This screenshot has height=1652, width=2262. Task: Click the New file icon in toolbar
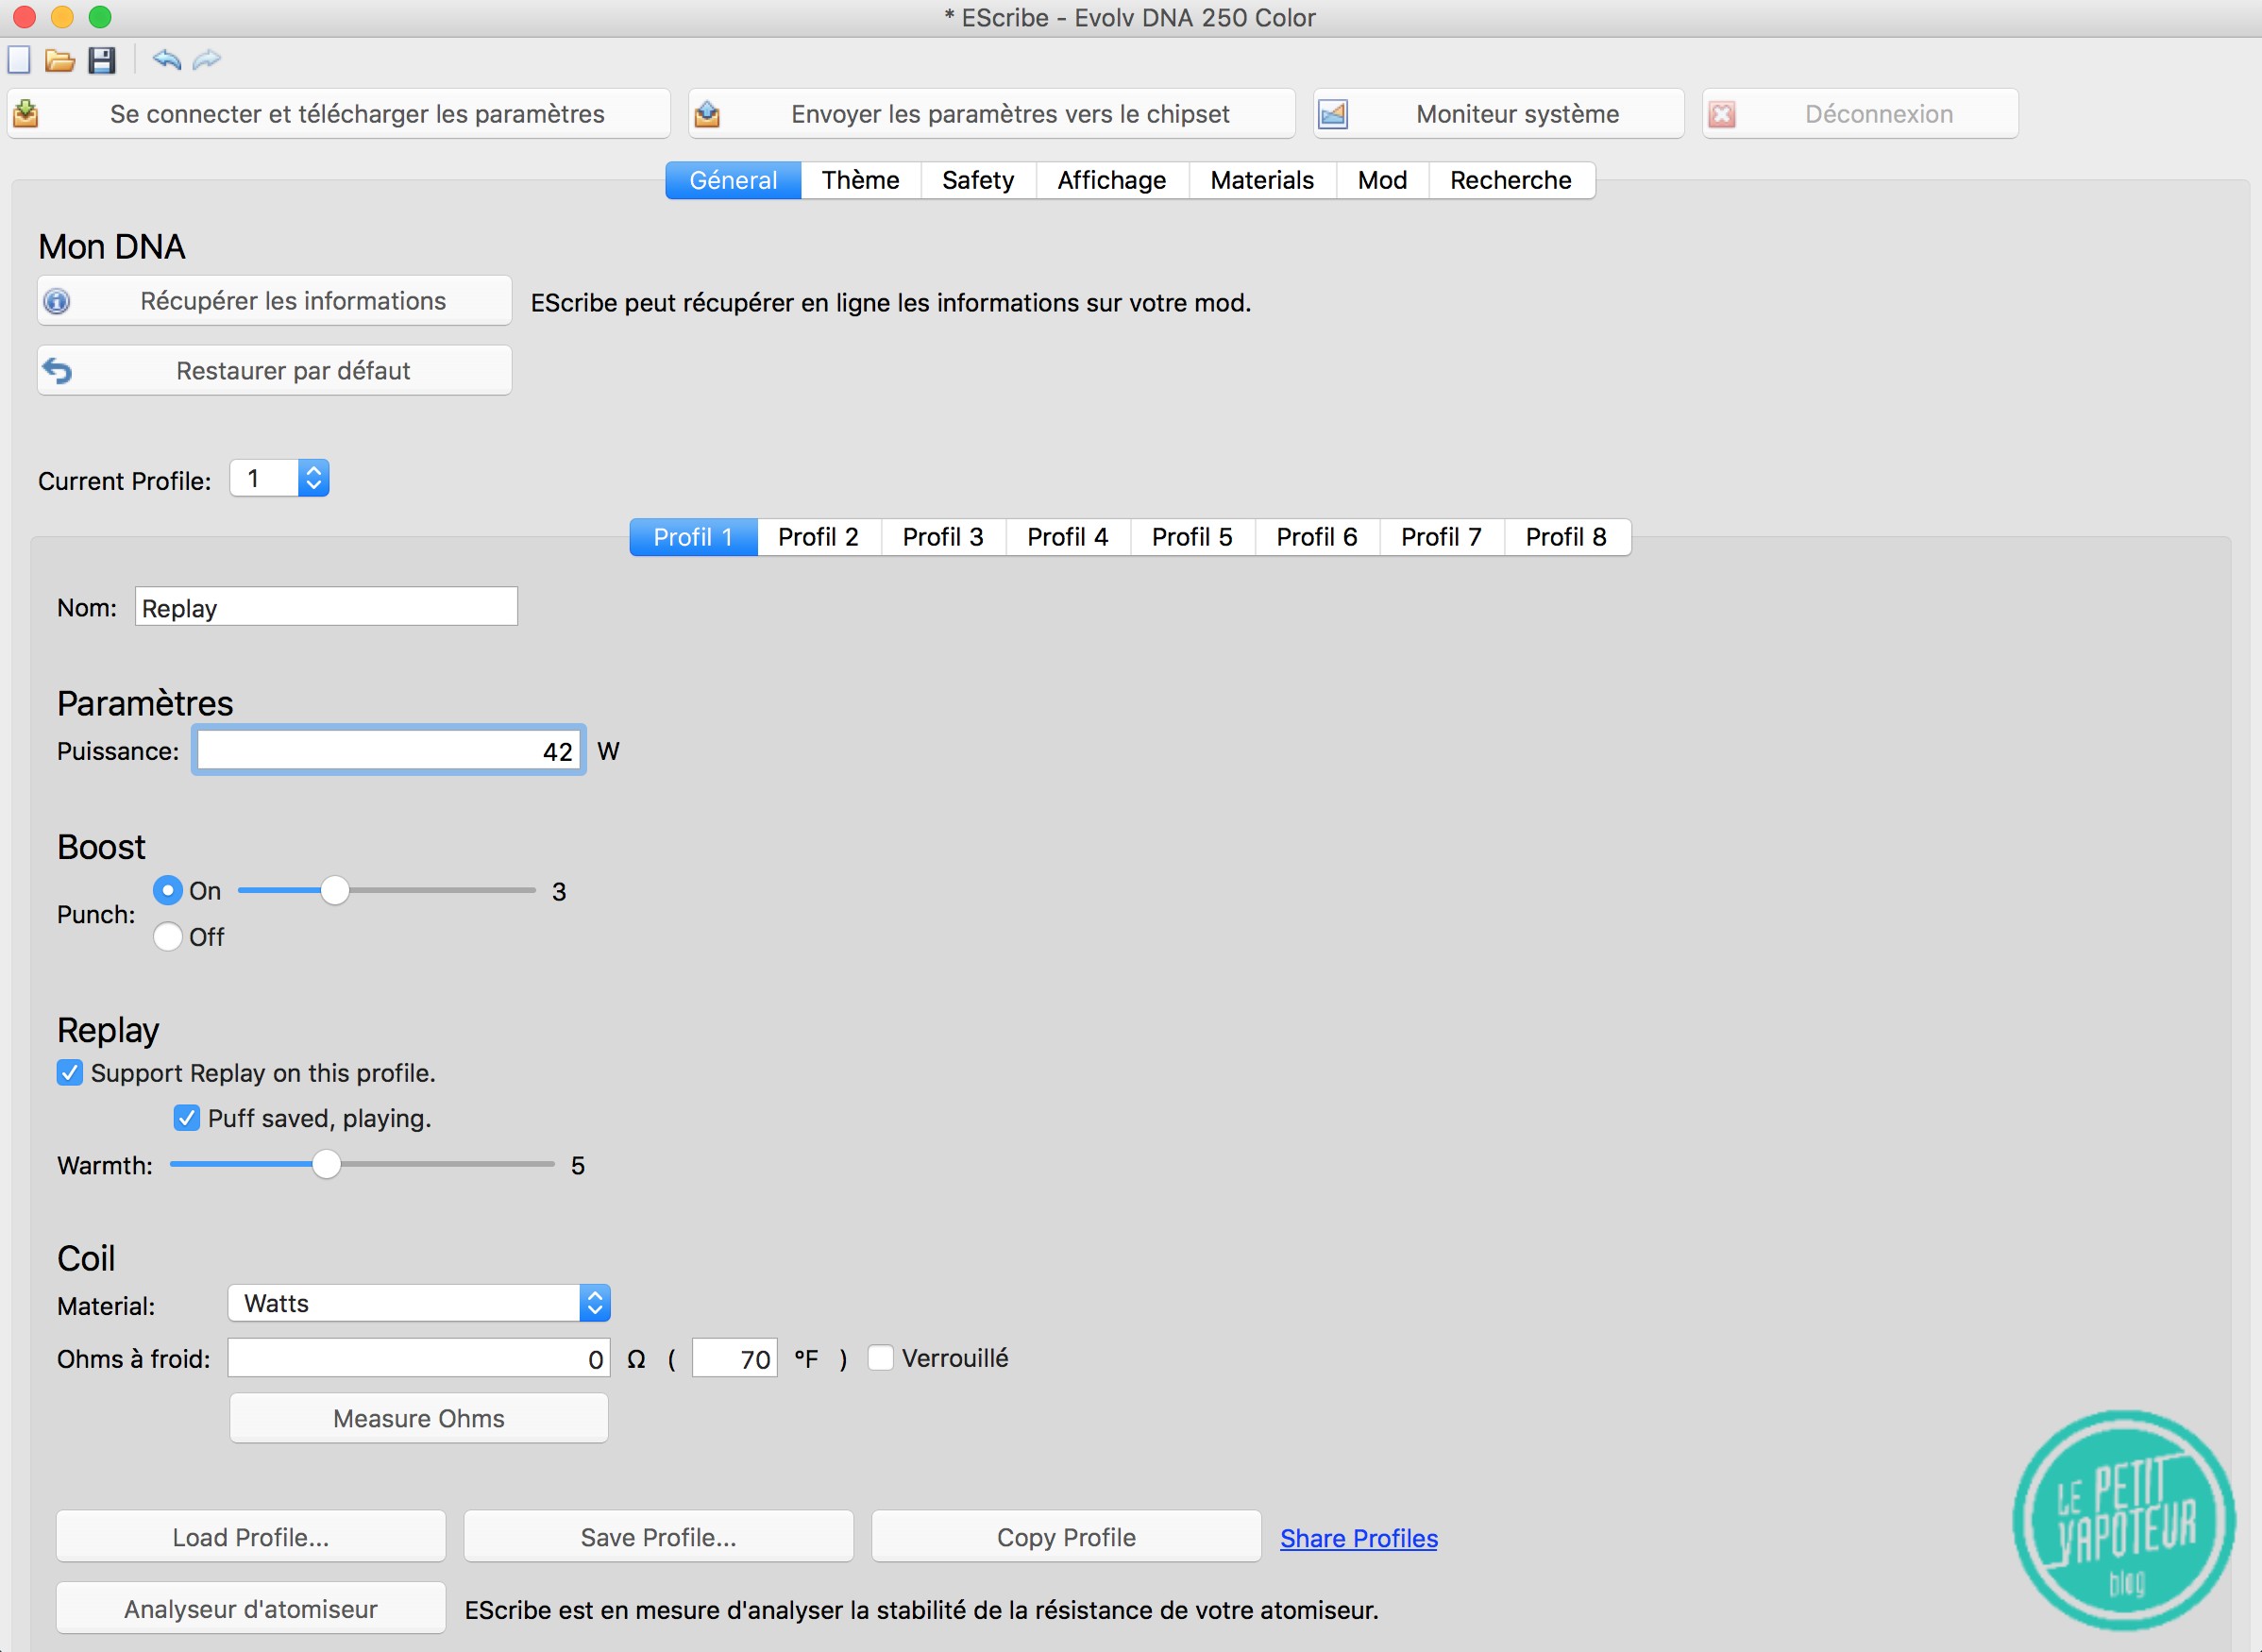pyautogui.click(x=19, y=60)
